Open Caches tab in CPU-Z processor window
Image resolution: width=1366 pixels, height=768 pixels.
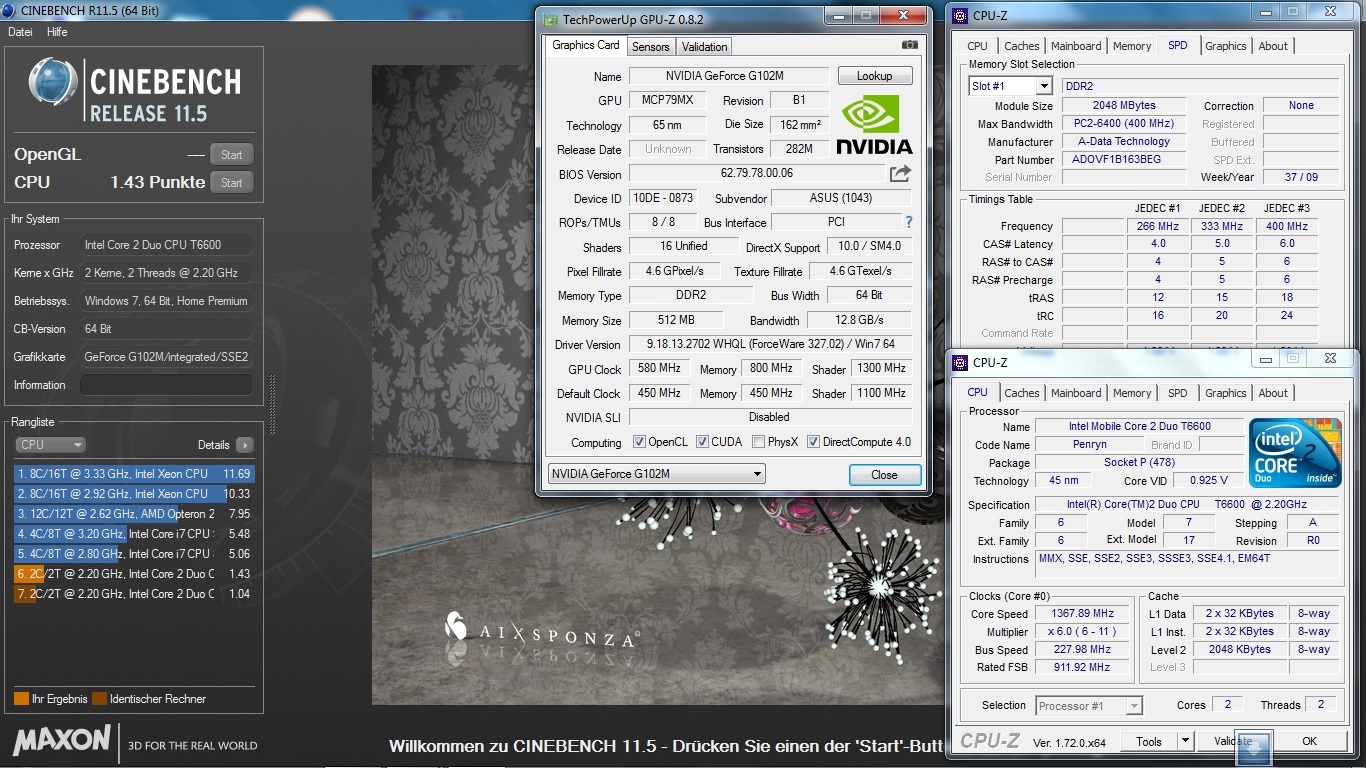click(x=1021, y=393)
